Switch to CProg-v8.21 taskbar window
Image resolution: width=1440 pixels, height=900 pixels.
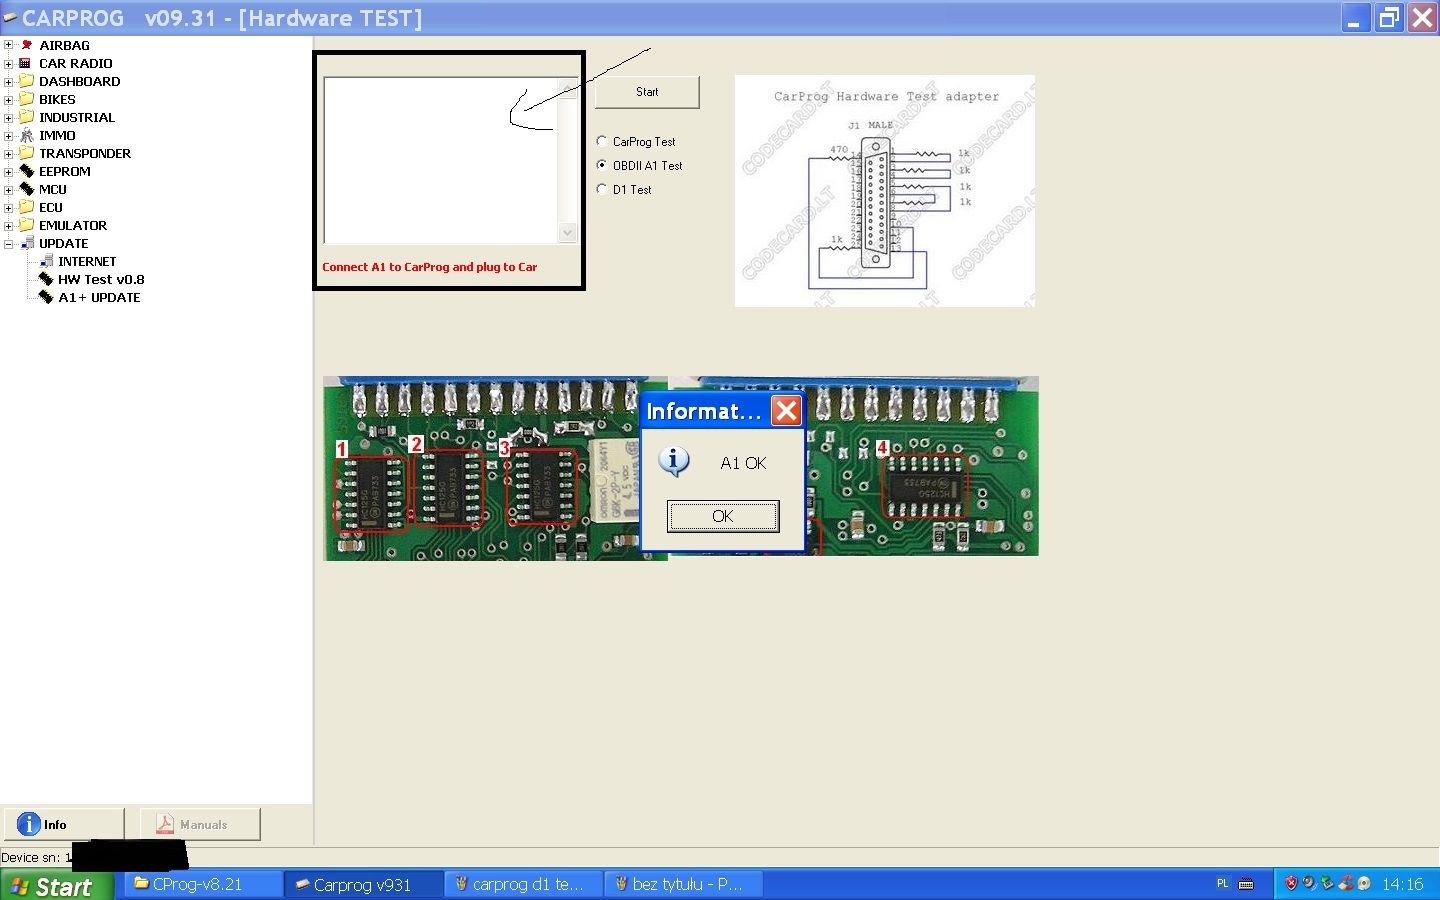coord(203,885)
